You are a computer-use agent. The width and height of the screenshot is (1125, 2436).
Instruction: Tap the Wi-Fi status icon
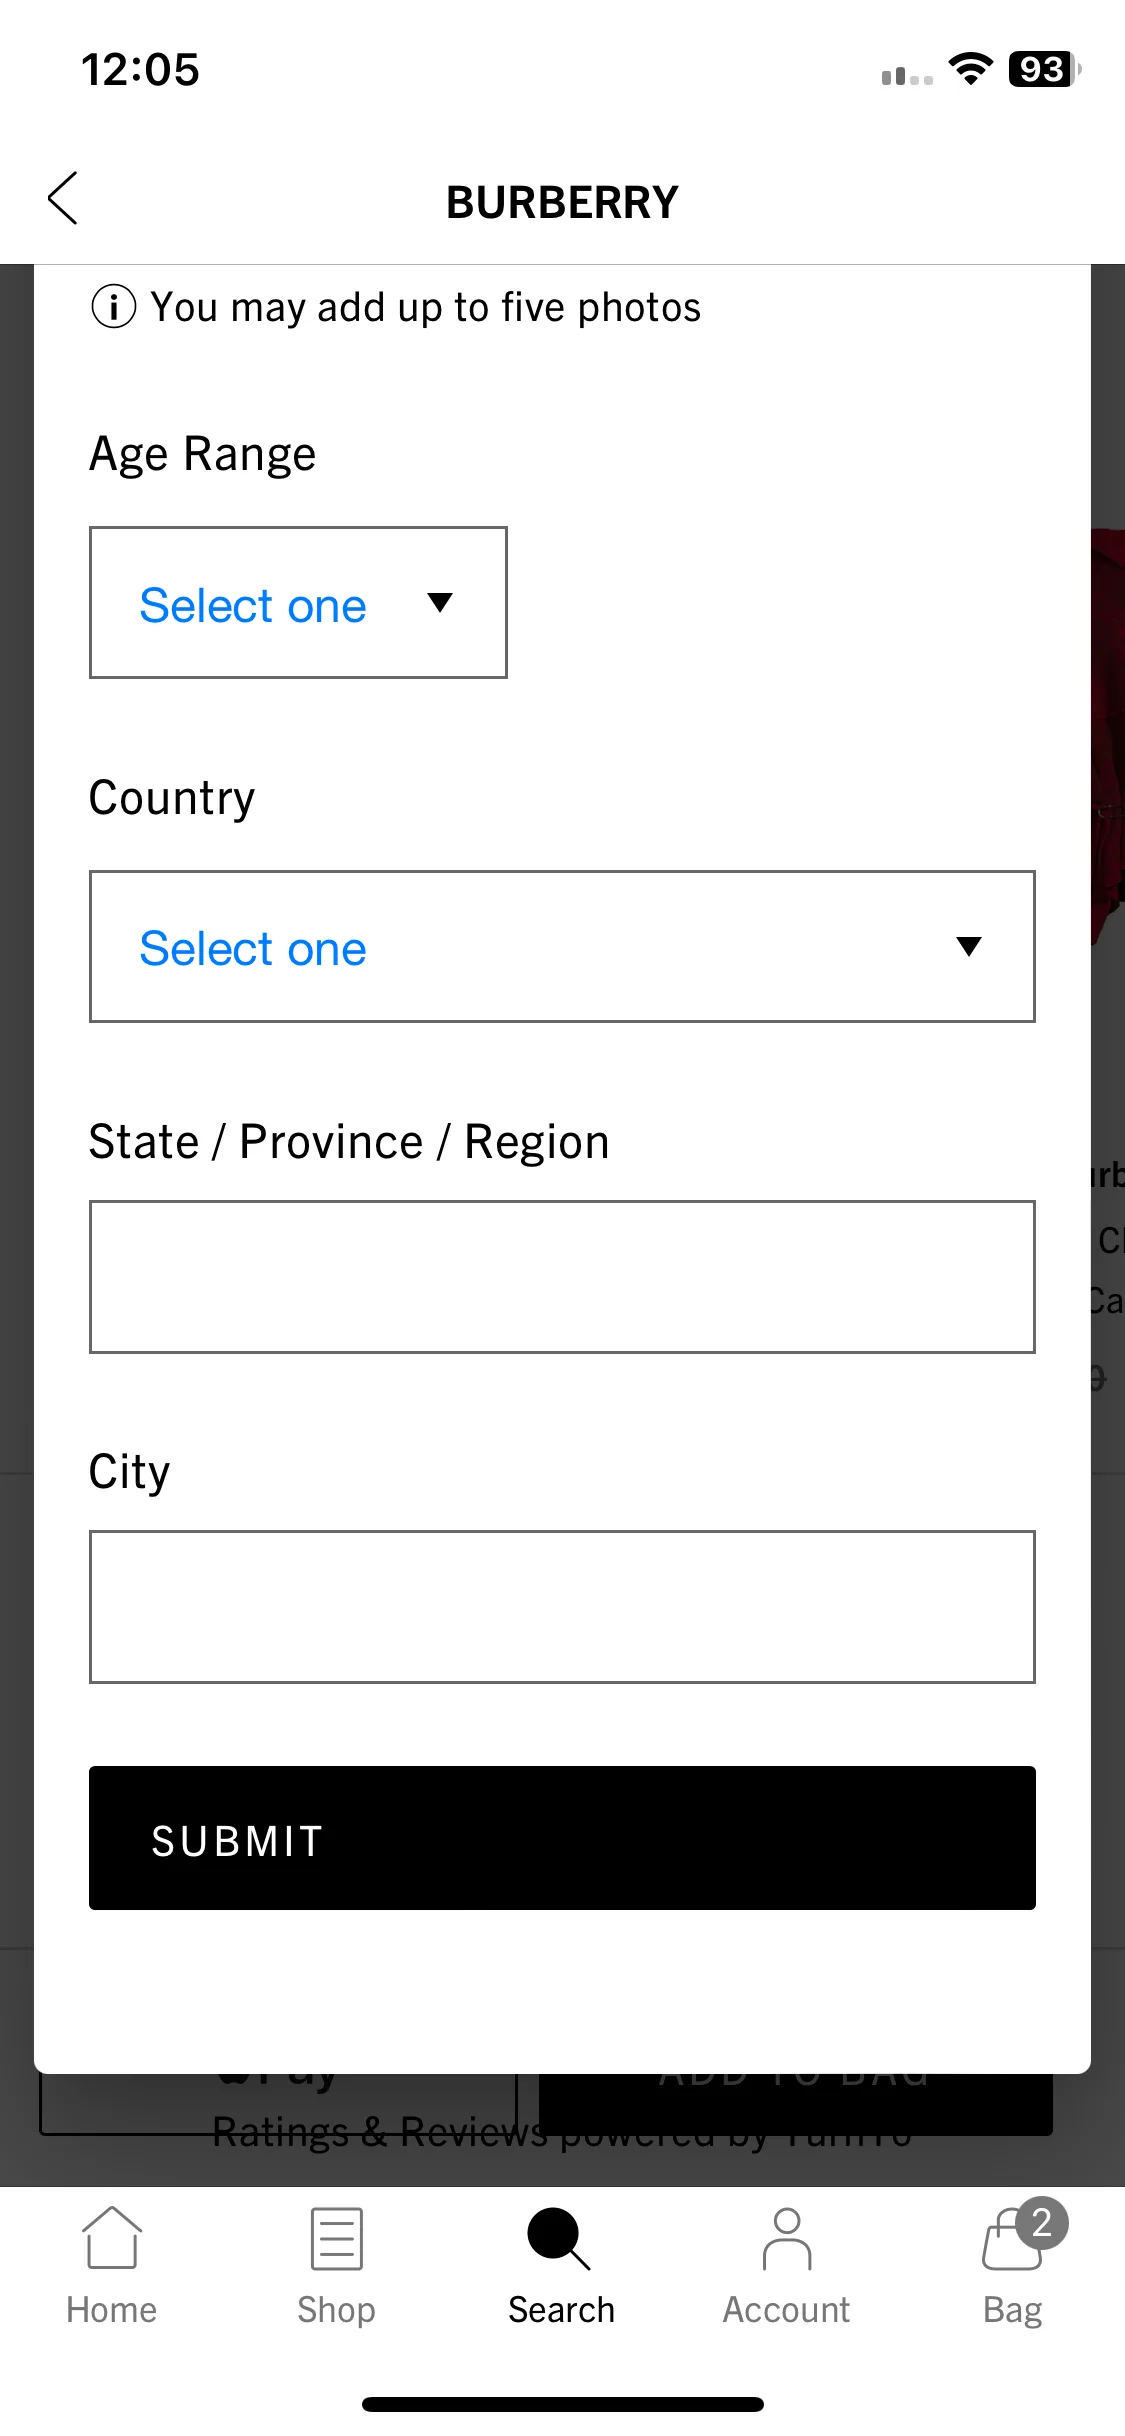pos(970,69)
